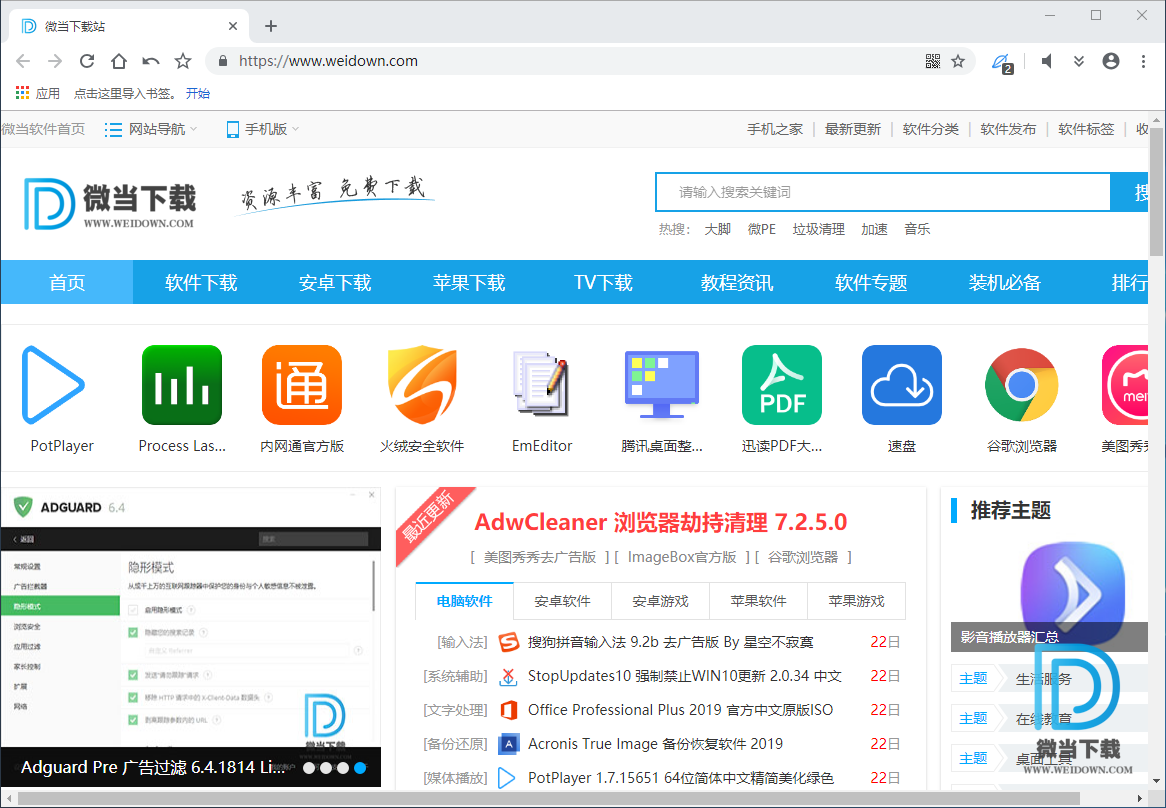The width and height of the screenshot is (1166, 808).
Task: Open the 内网通官方版 app icon
Action: (302, 385)
